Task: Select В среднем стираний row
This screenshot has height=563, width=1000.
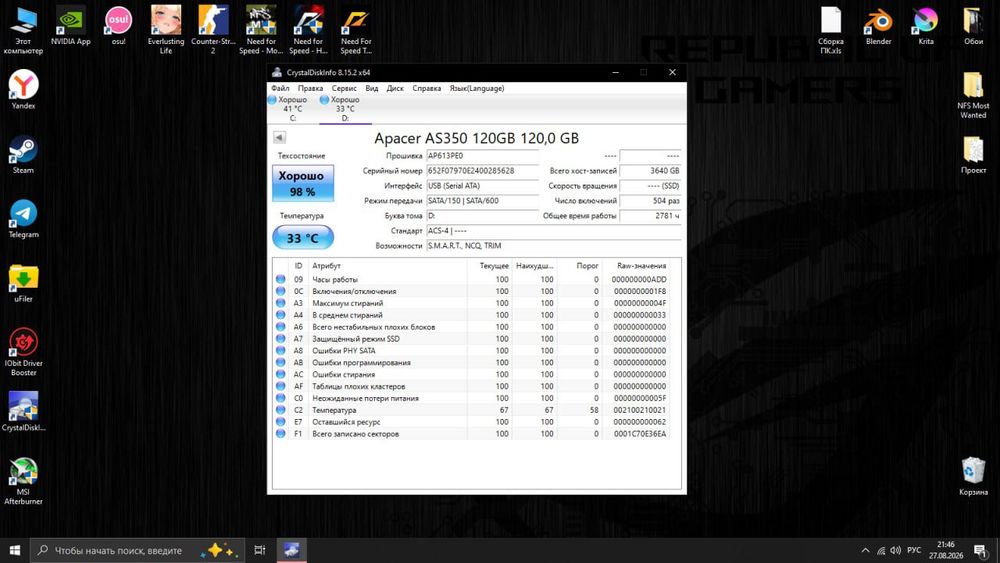Action: click(472, 315)
